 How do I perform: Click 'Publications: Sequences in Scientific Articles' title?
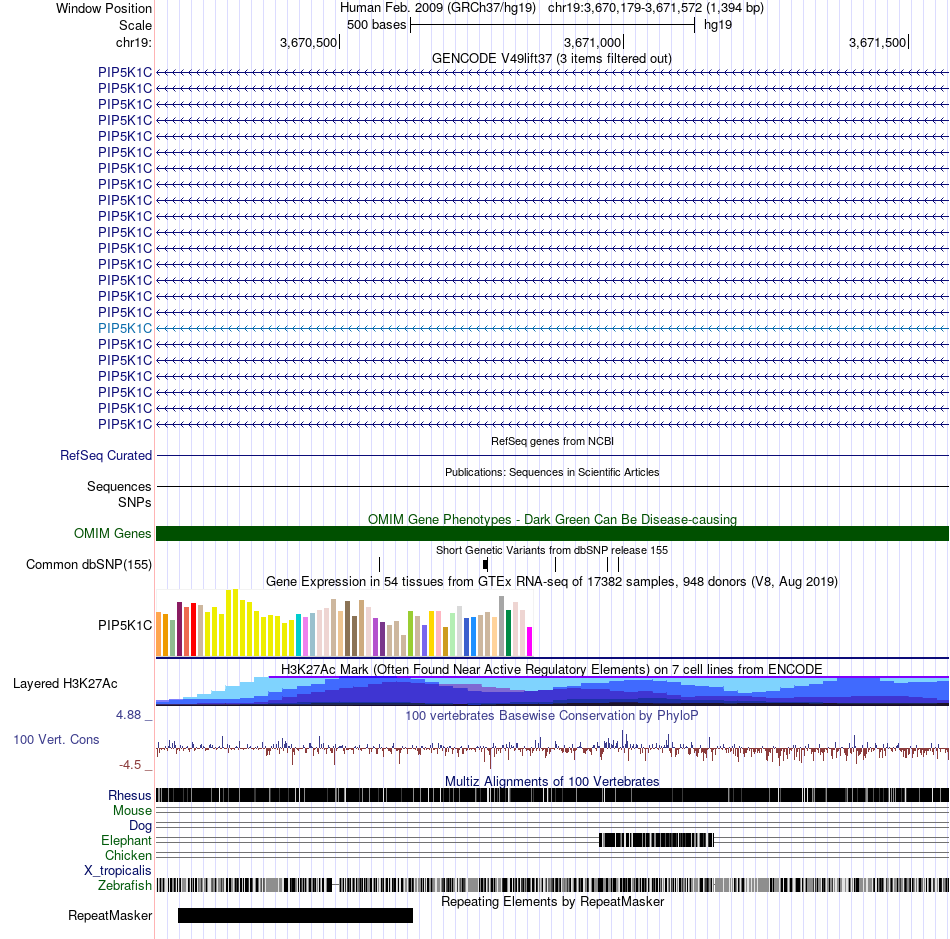(x=552, y=473)
